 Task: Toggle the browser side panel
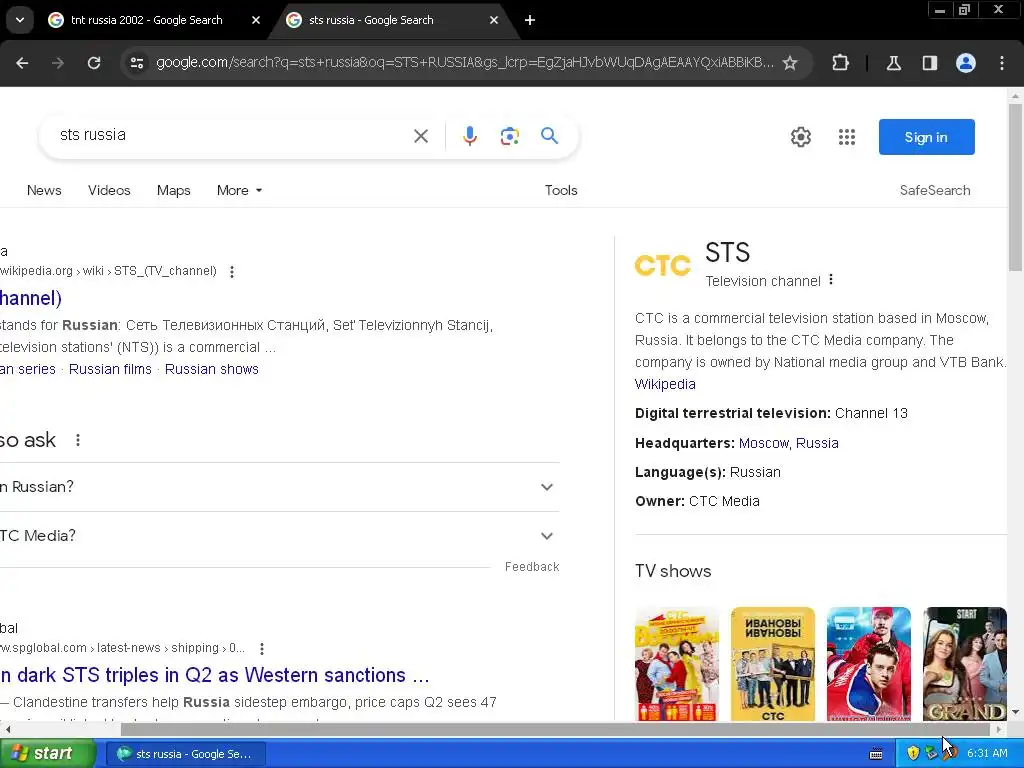pos(930,63)
